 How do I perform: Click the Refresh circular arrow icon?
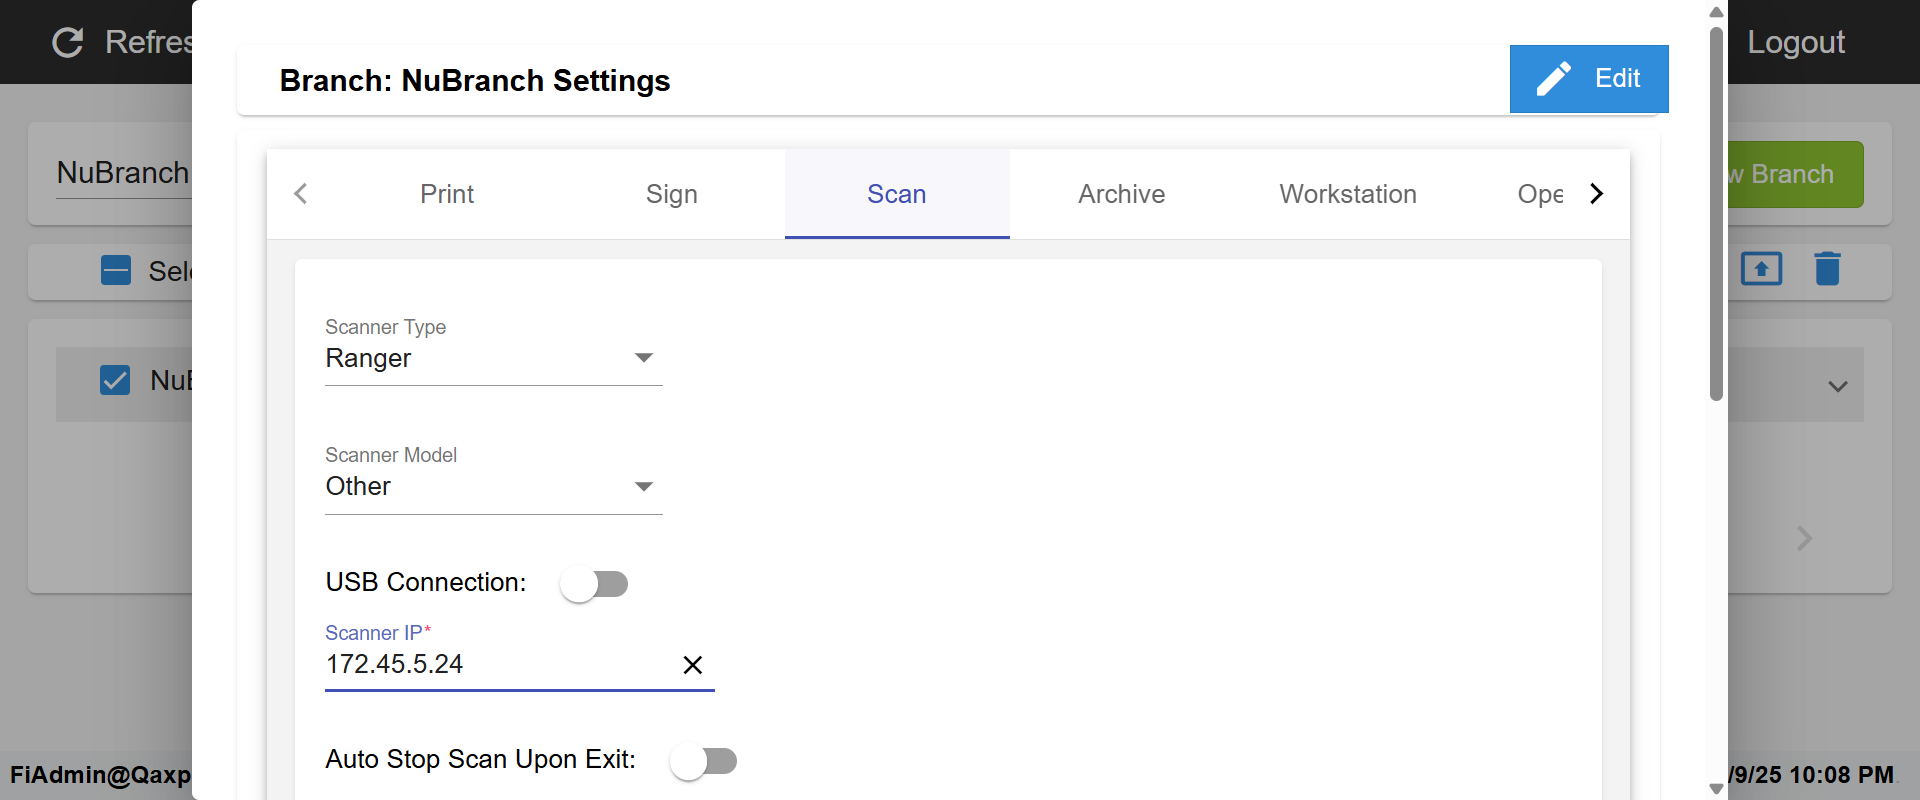point(68,42)
